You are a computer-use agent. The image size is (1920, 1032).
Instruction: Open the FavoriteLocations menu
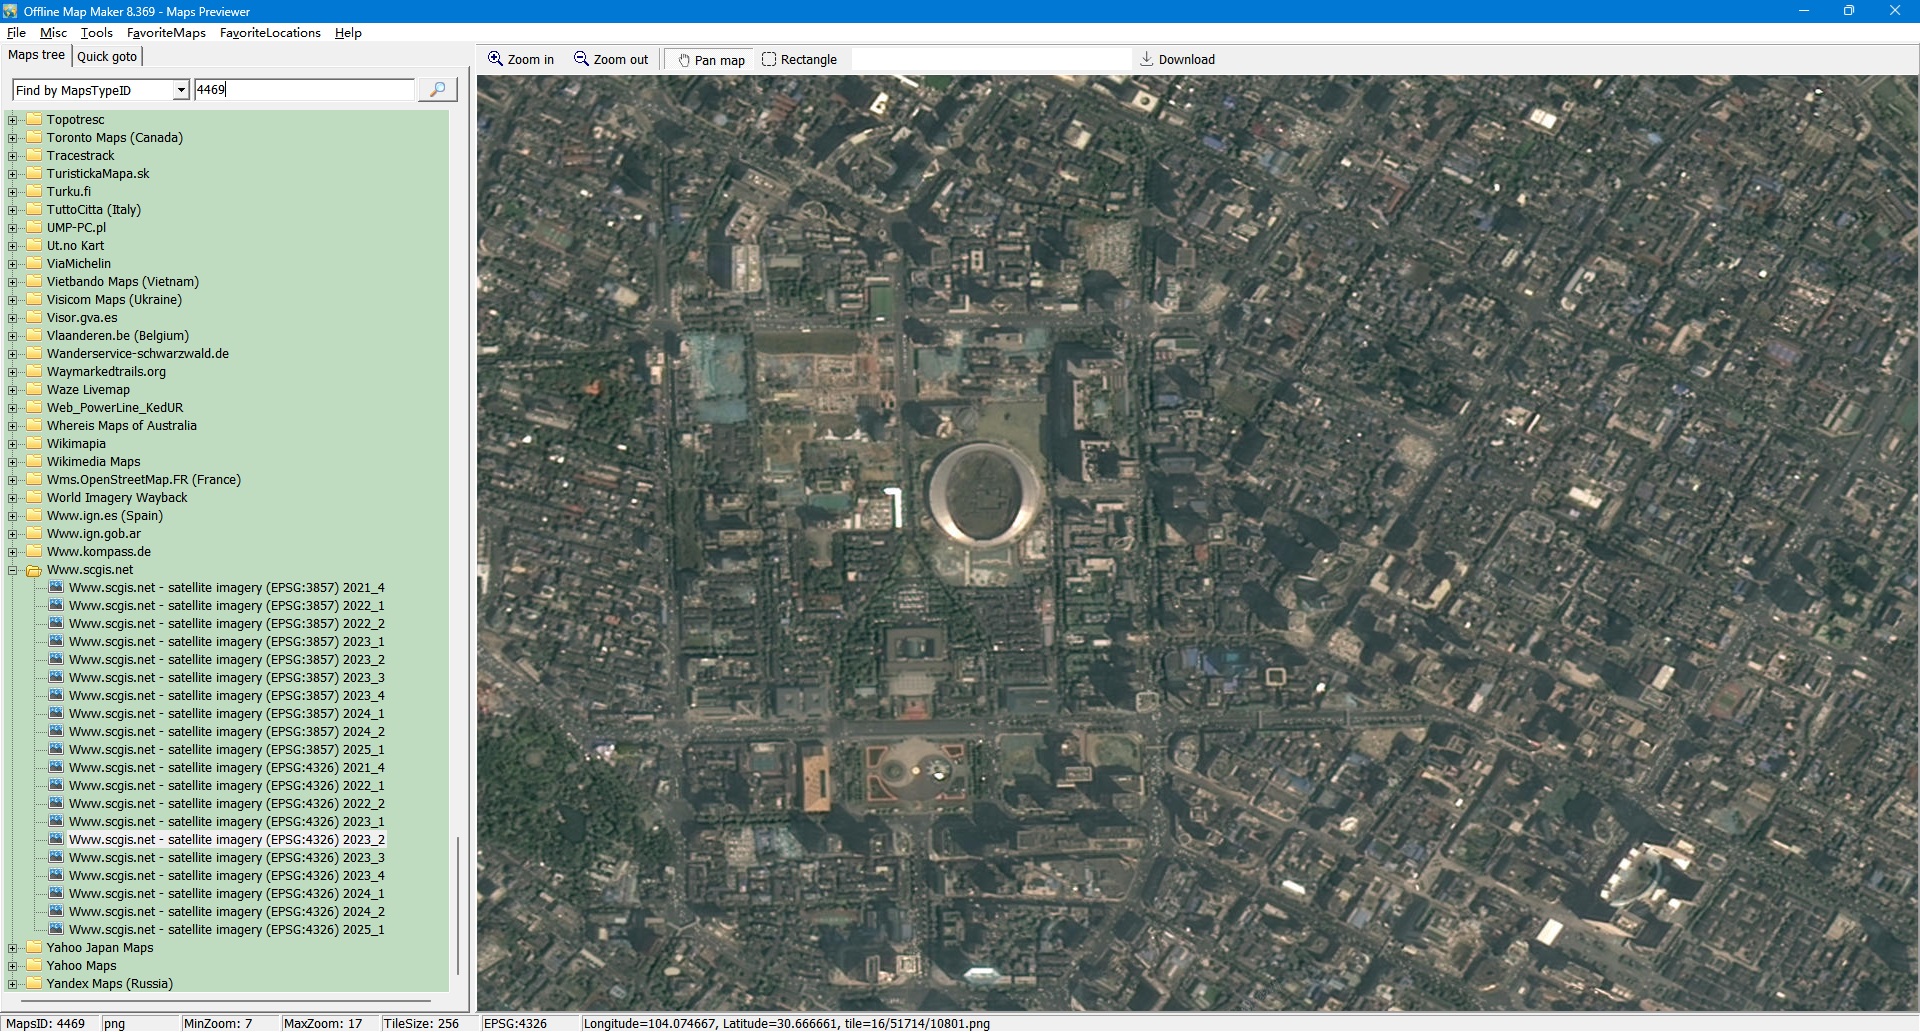pos(270,33)
